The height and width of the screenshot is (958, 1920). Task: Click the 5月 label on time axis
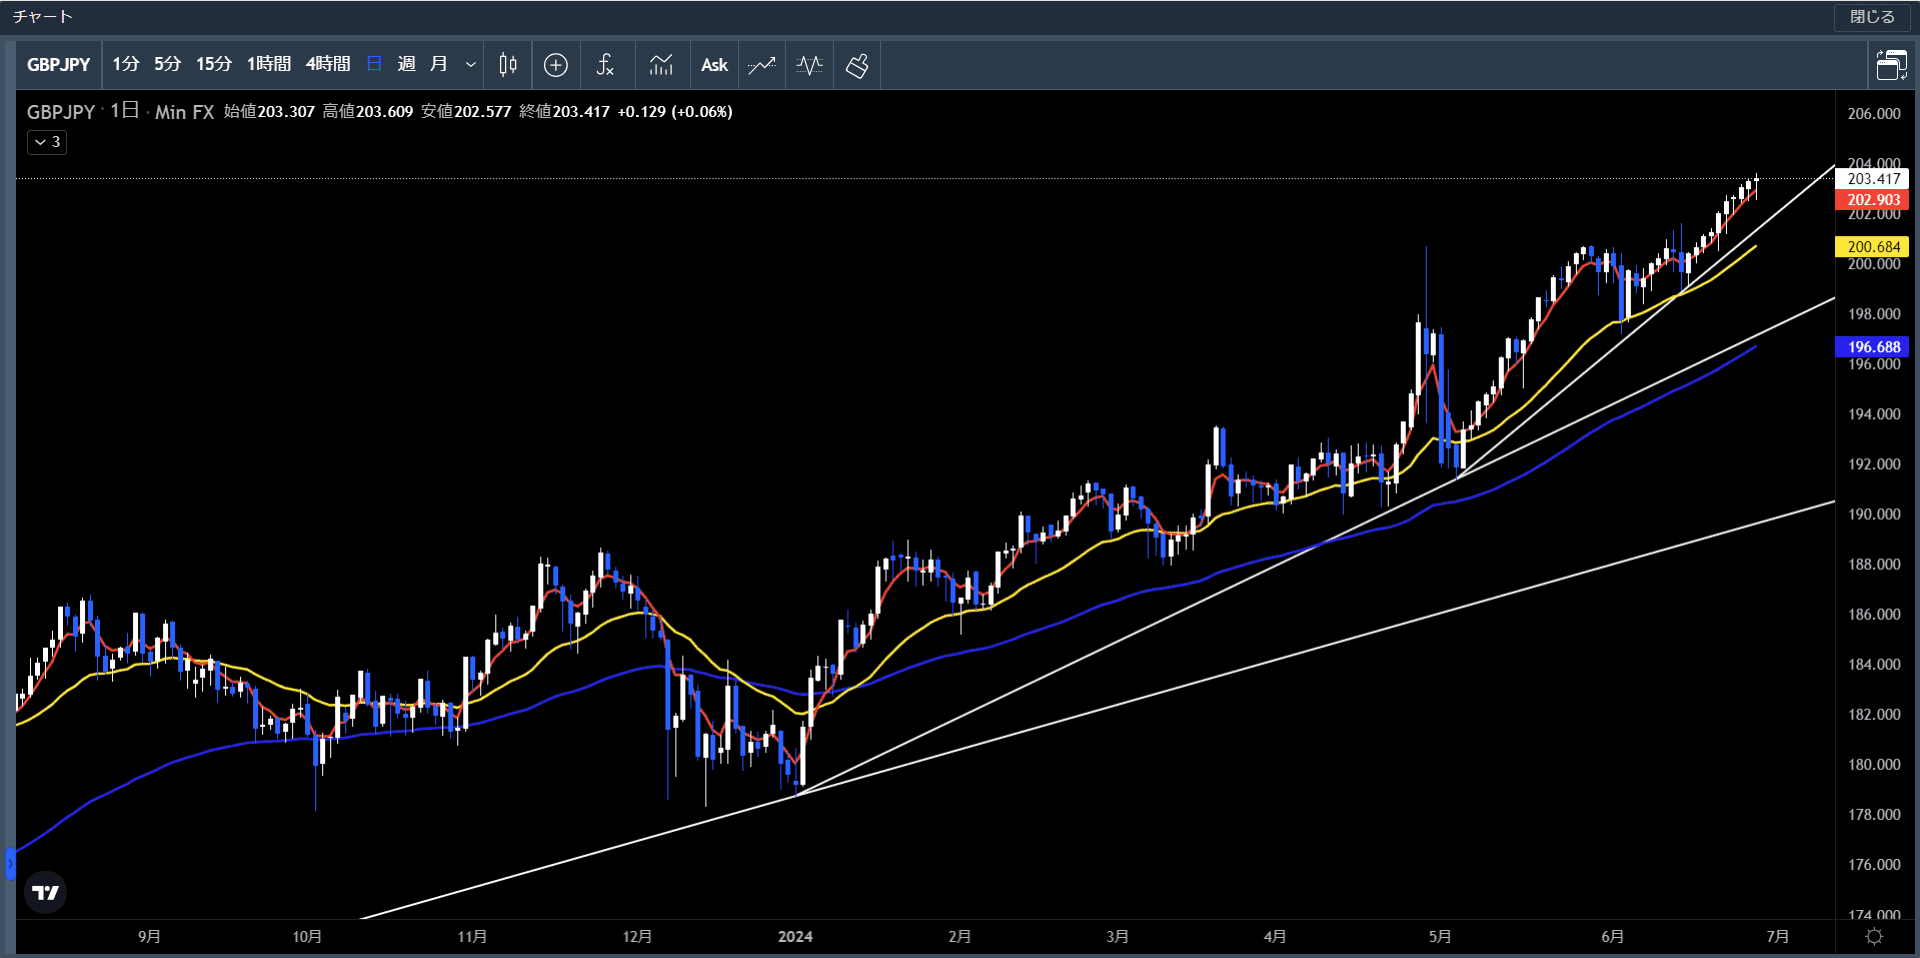(x=1439, y=937)
